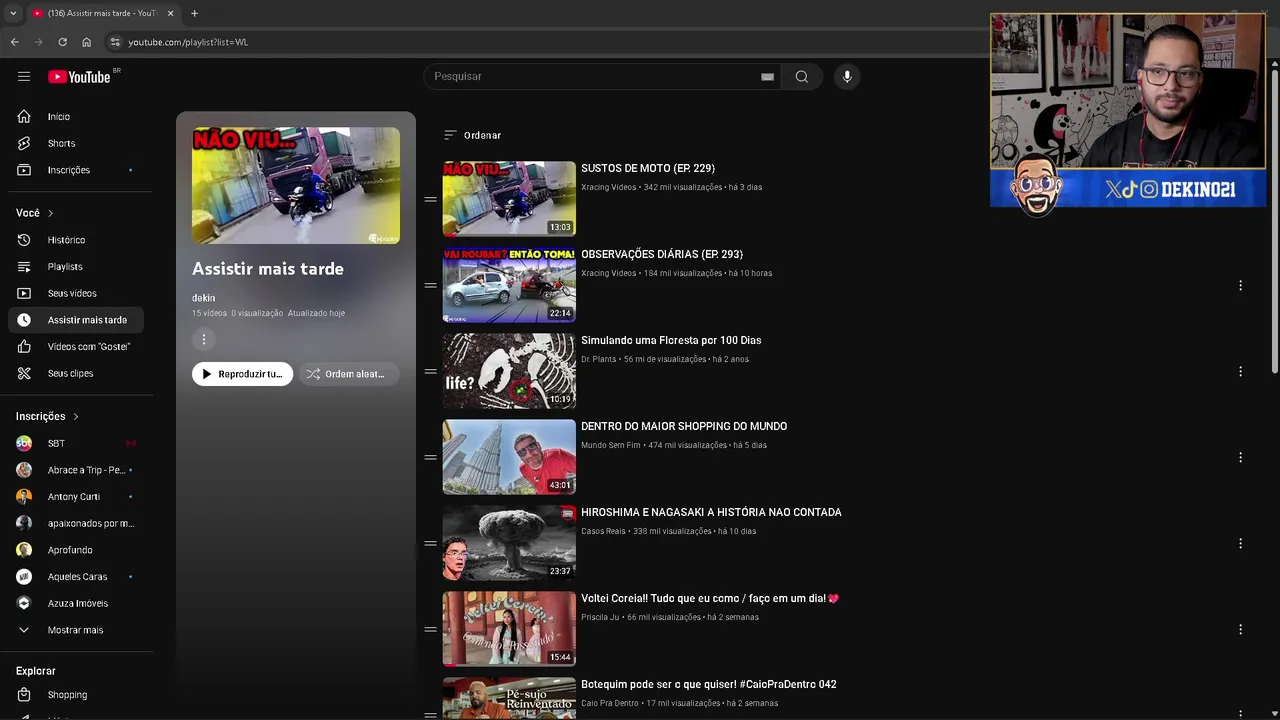Click Ordem aleatória shuffle button
This screenshot has height=720, width=1280.
click(x=348, y=374)
